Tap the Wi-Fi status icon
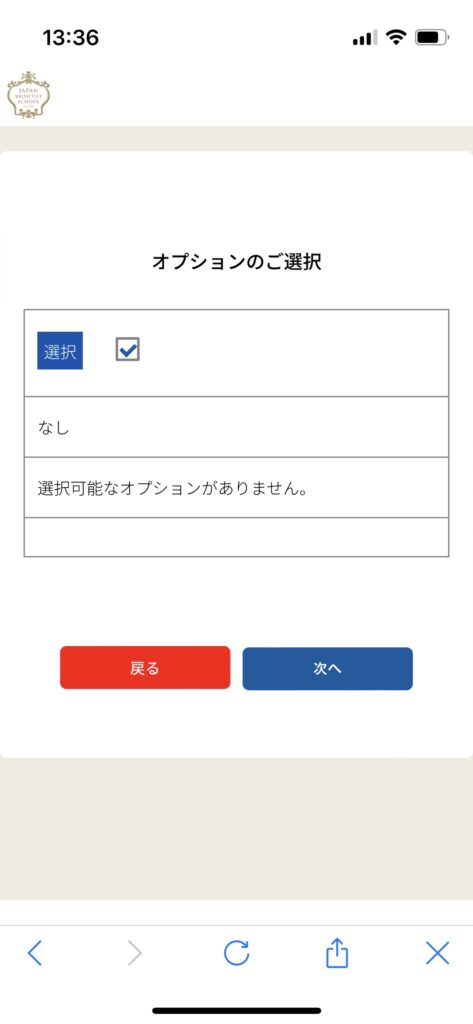This screenshot has height=1024, width=473. pyautogui.click(x=396, y=38)
